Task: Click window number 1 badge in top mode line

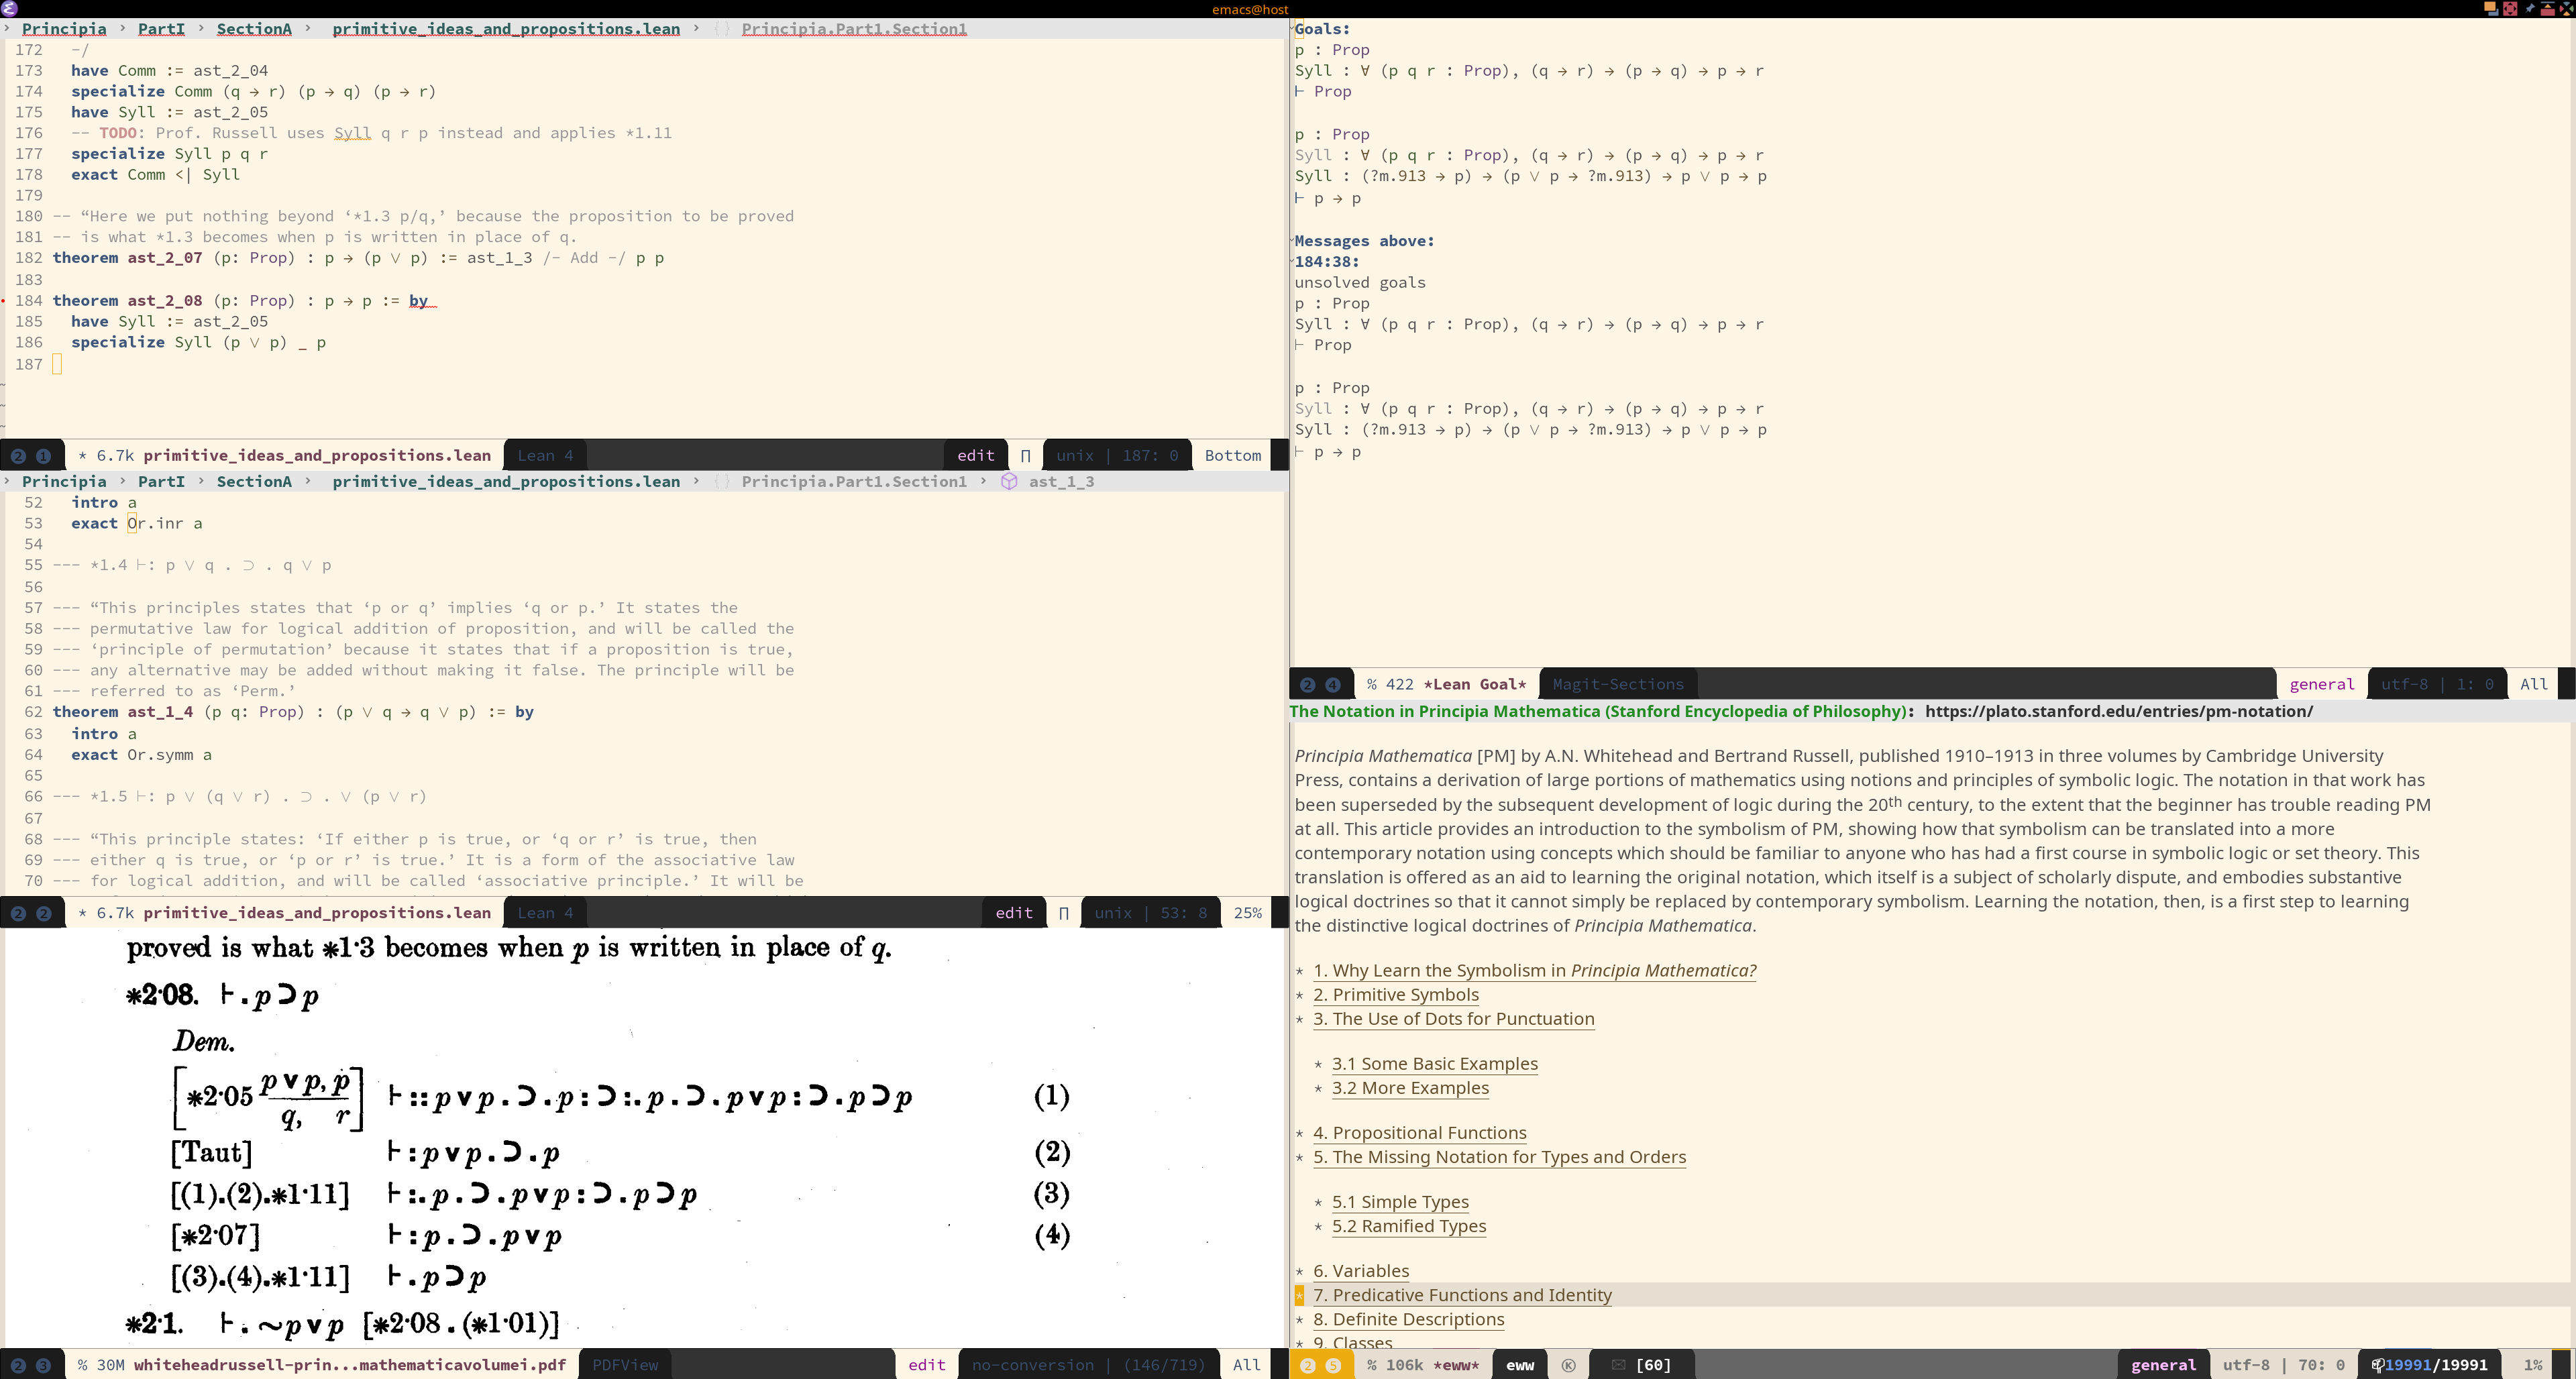Action: point(43,456)
